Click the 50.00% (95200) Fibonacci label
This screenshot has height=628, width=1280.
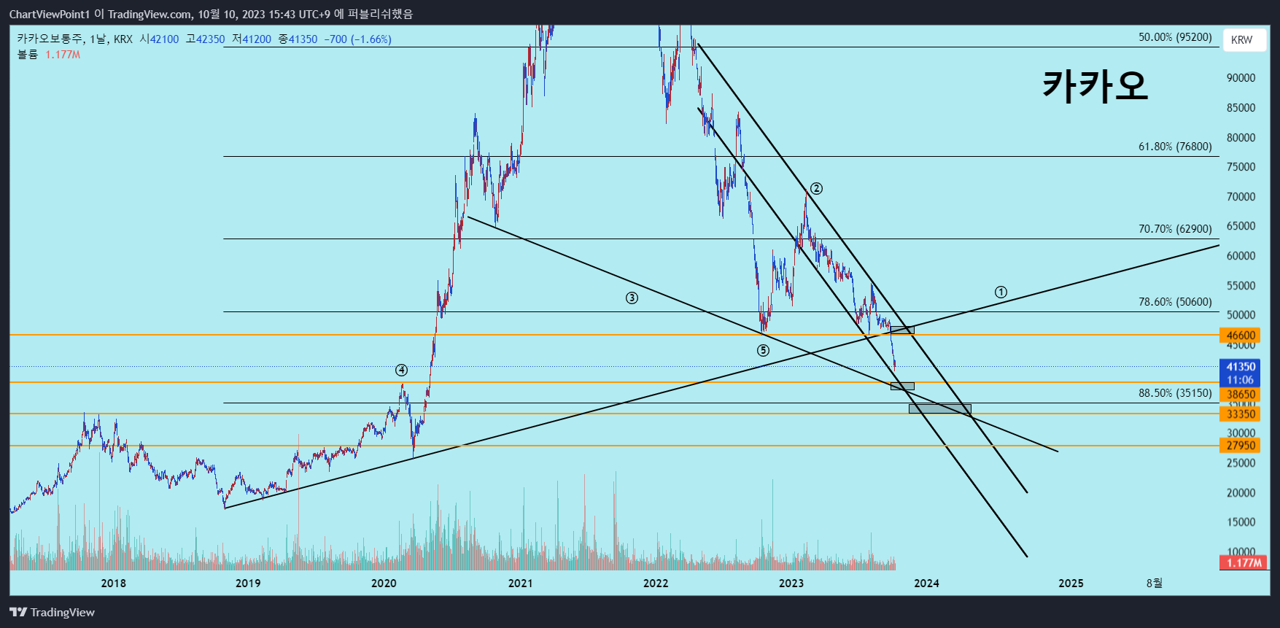pyautogui.click(x=1175, y=37)
